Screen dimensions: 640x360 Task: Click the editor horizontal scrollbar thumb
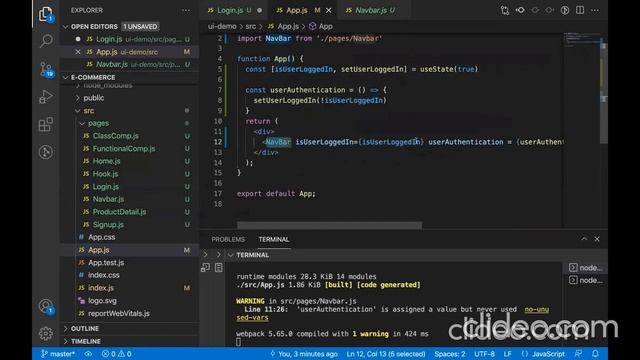click(x=329, y=225)
